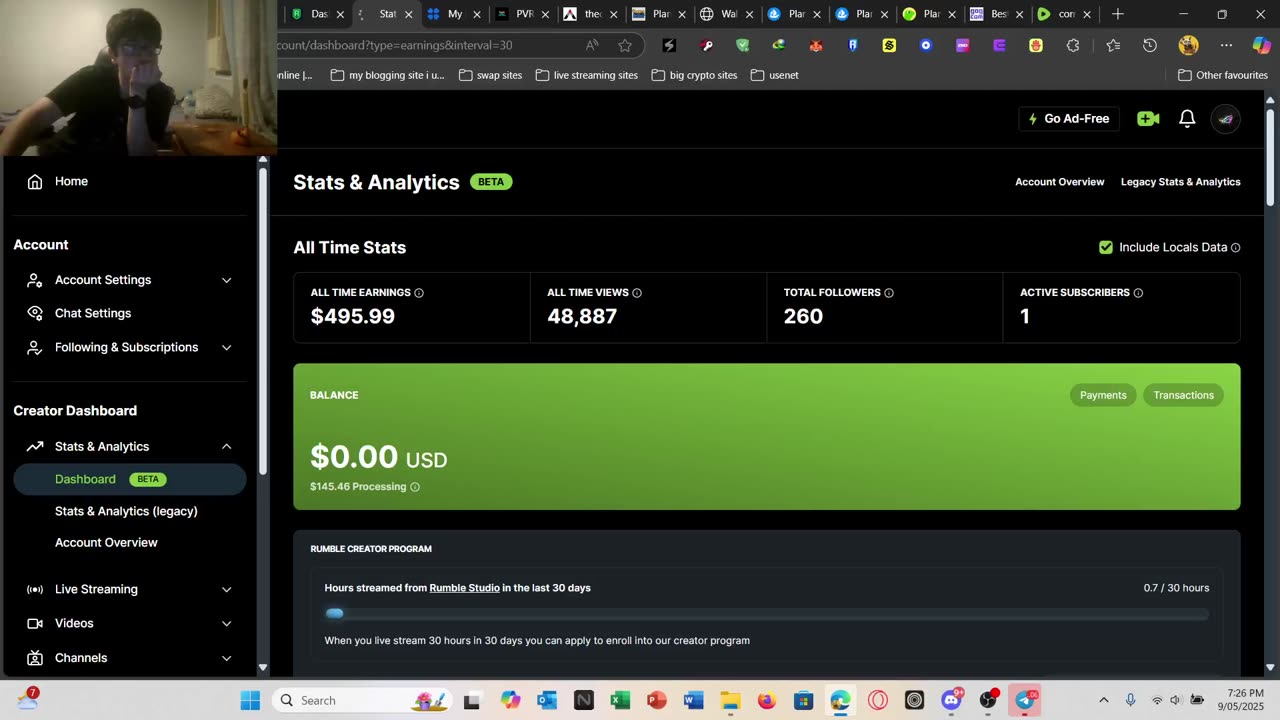Open a new browser tab
Image resolution: width=1280 pixels, height=720 pixels.
tap(1118, 14)
